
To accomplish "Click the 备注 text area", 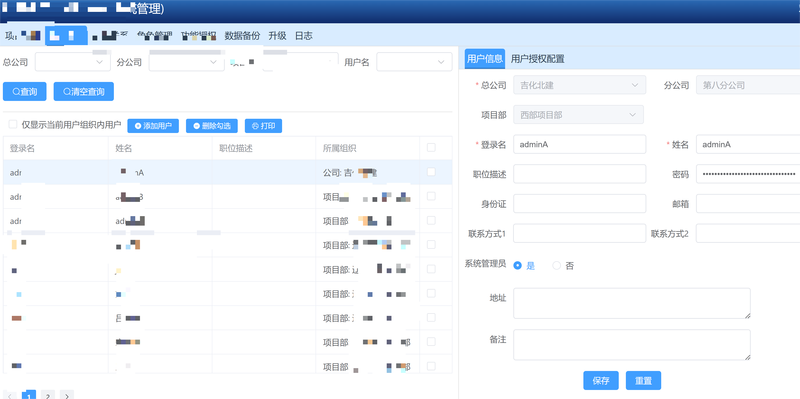I will tap(632, 345).
